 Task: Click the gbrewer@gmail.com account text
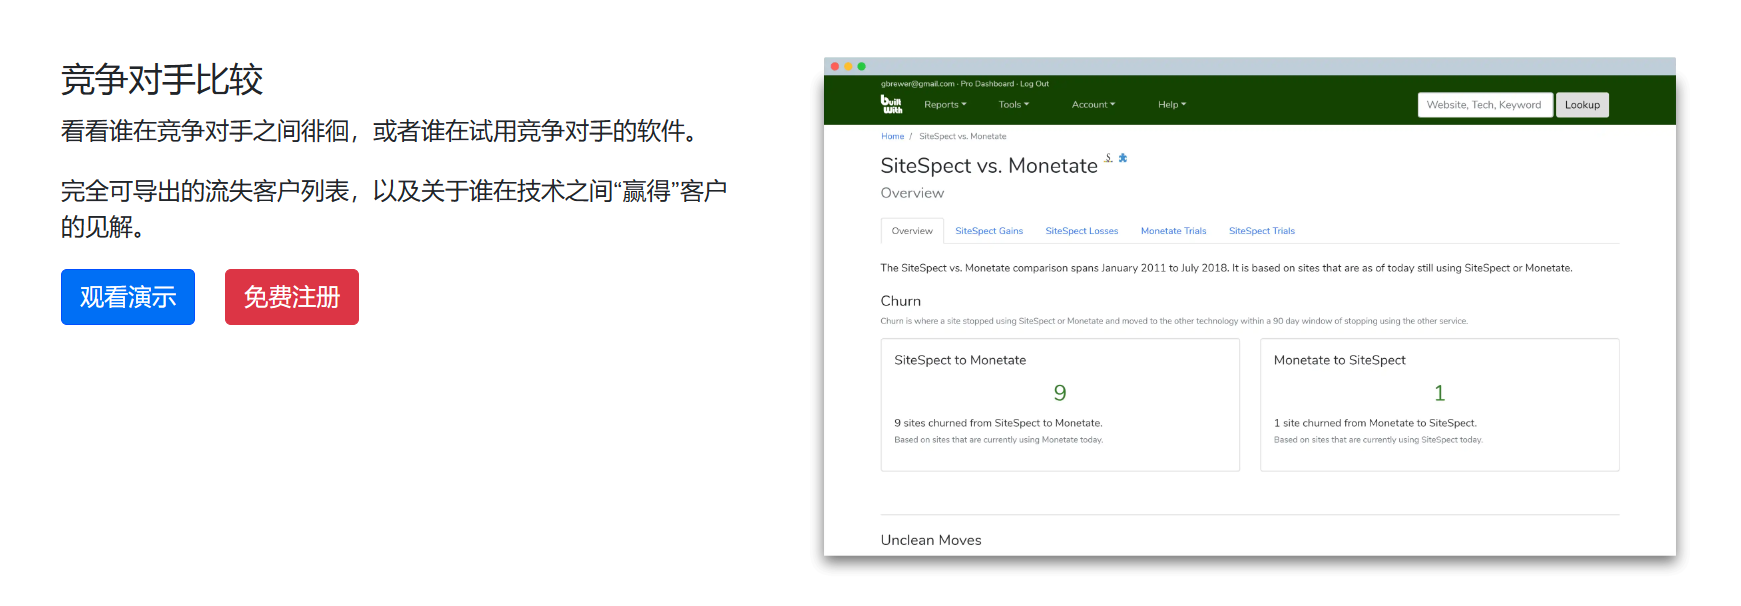point(917,84)
